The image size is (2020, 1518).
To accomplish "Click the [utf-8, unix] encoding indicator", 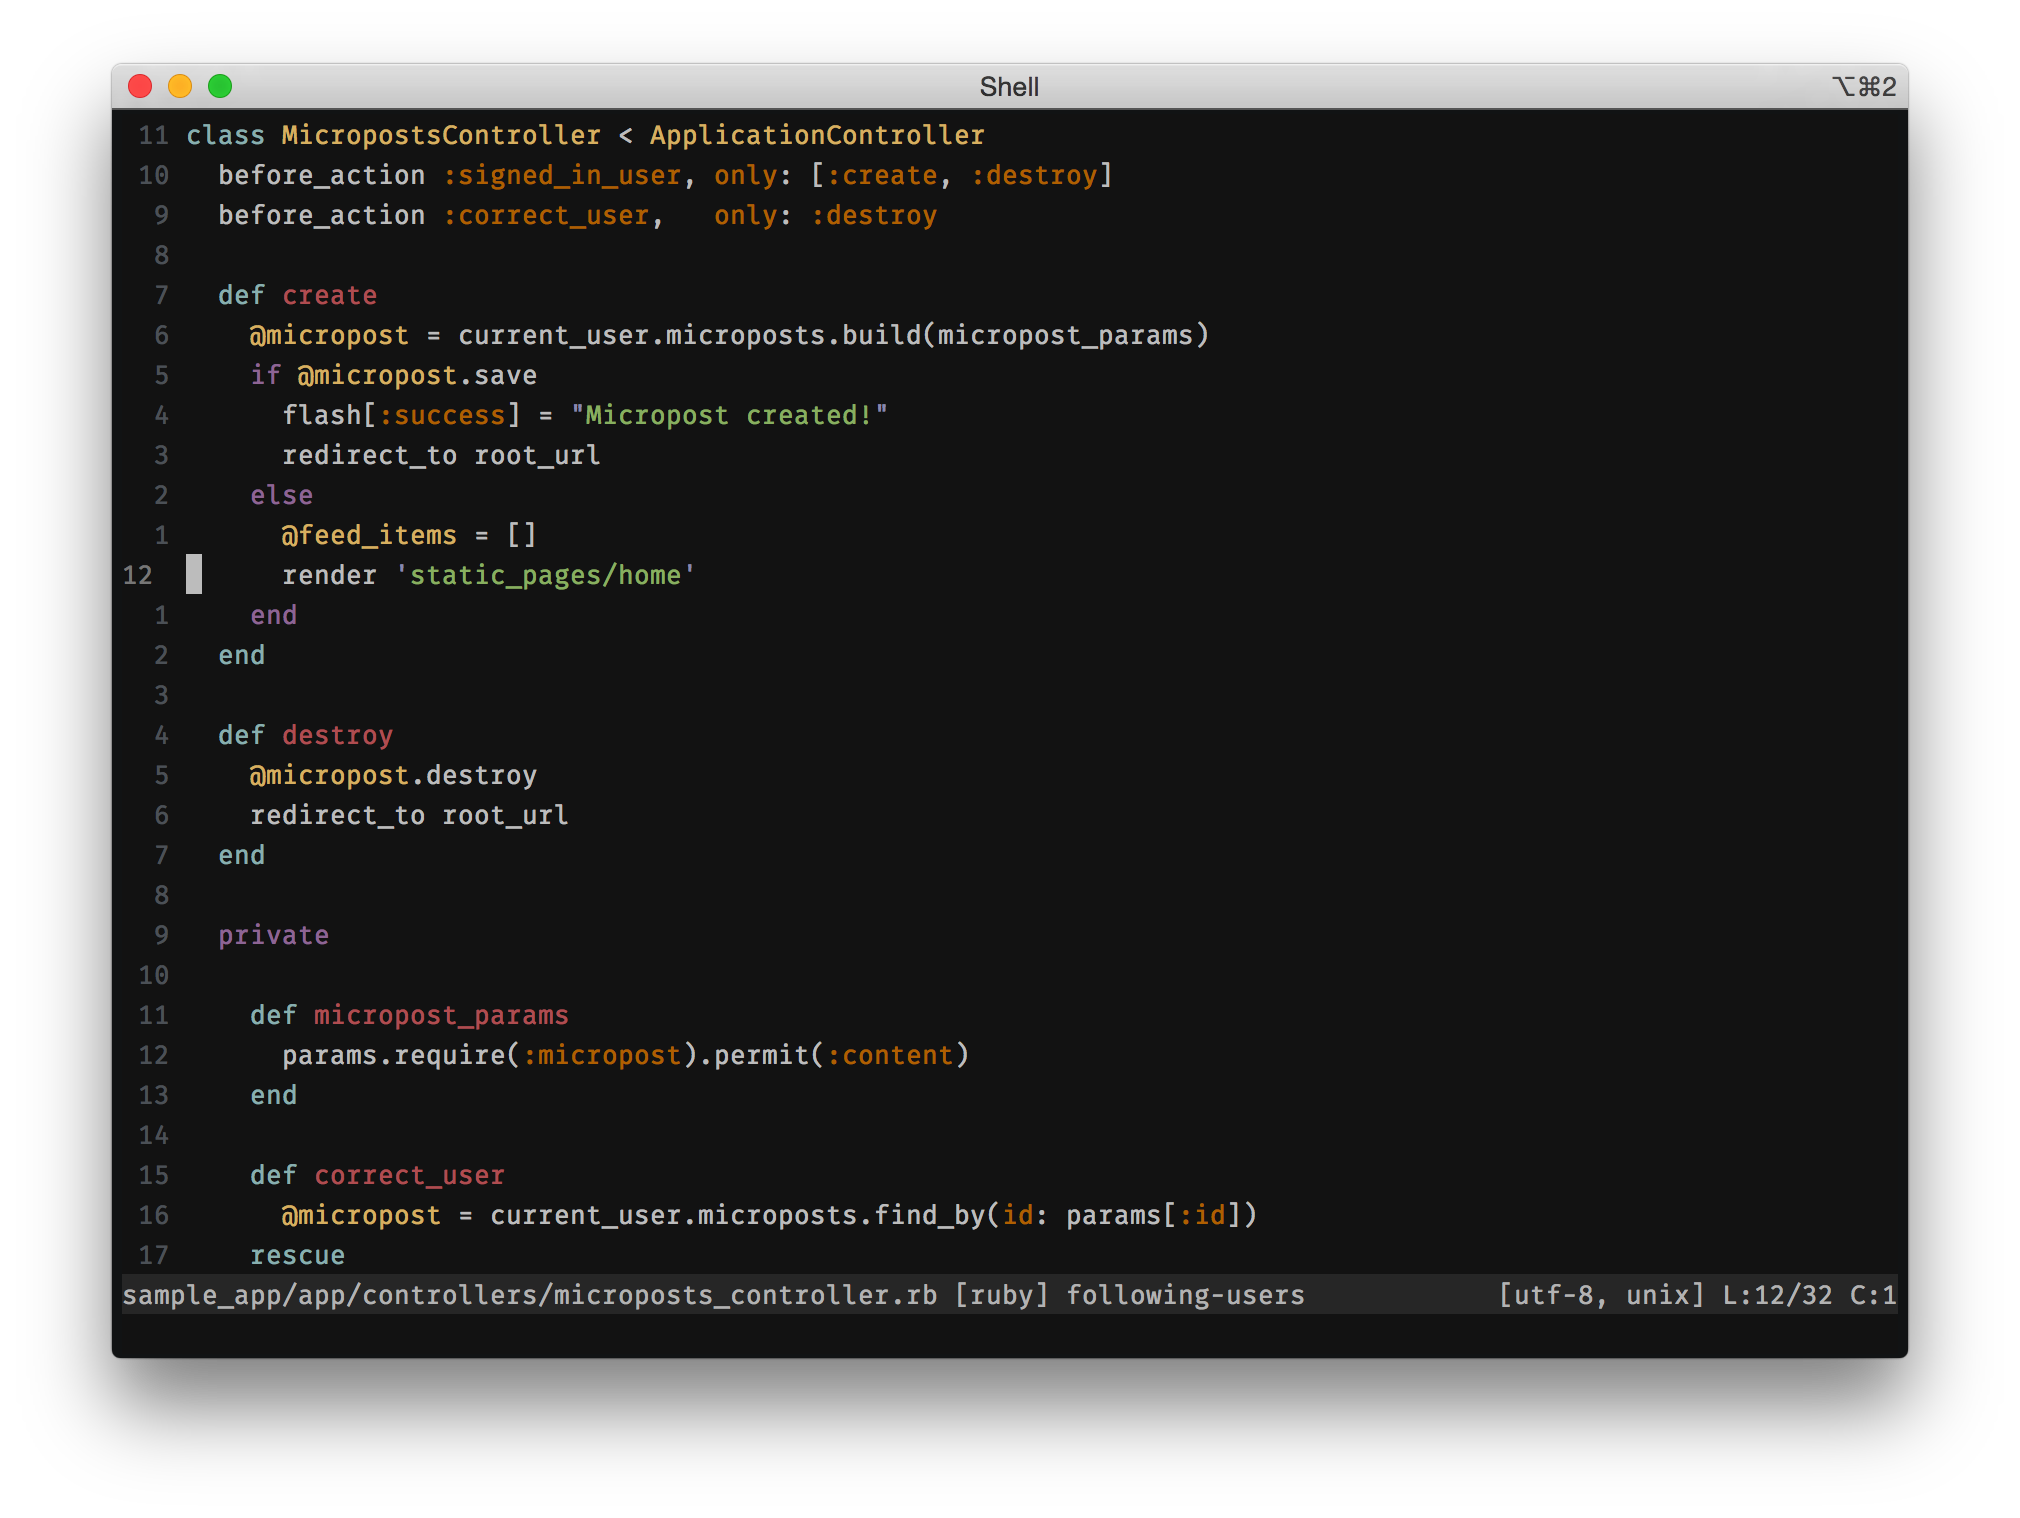I will tap(1601, 1295).
